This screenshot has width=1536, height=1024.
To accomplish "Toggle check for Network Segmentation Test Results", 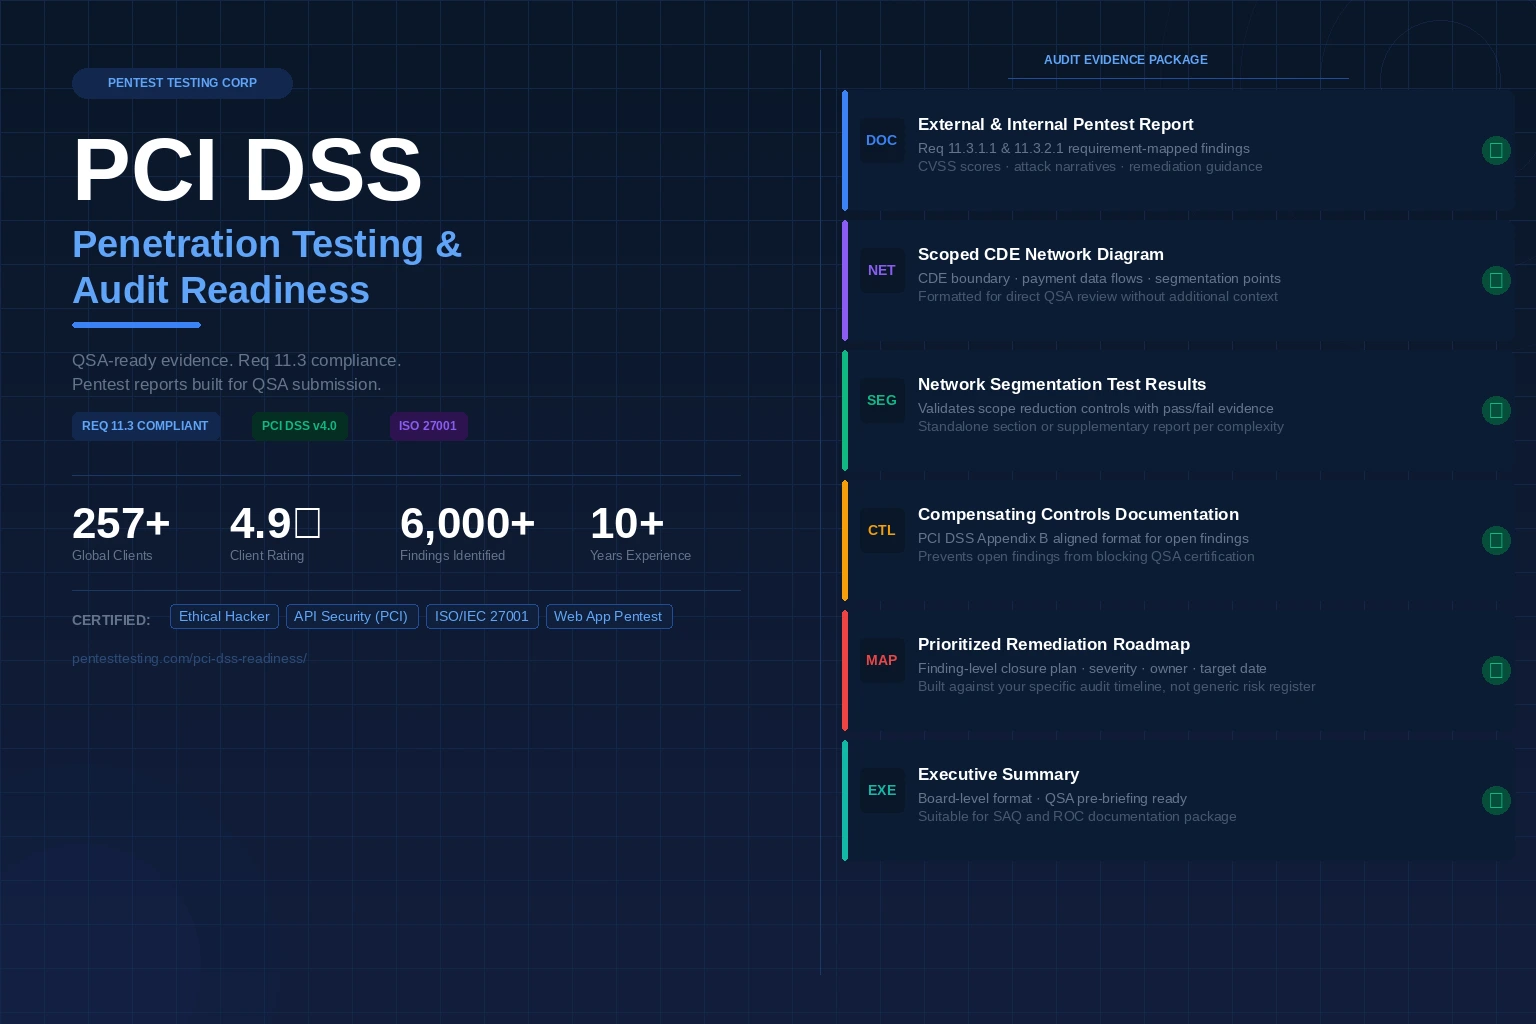I will [1496, 410].
